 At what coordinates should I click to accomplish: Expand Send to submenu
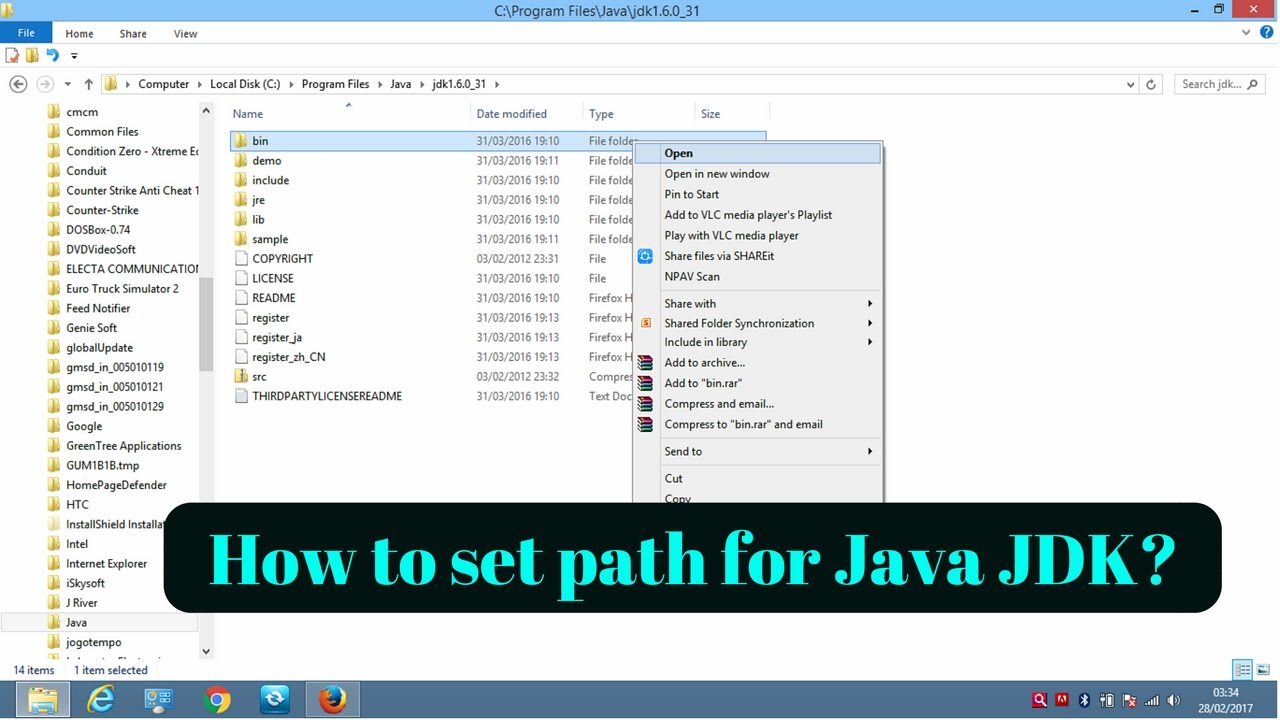pyautogui.click(x=870, y=452)
